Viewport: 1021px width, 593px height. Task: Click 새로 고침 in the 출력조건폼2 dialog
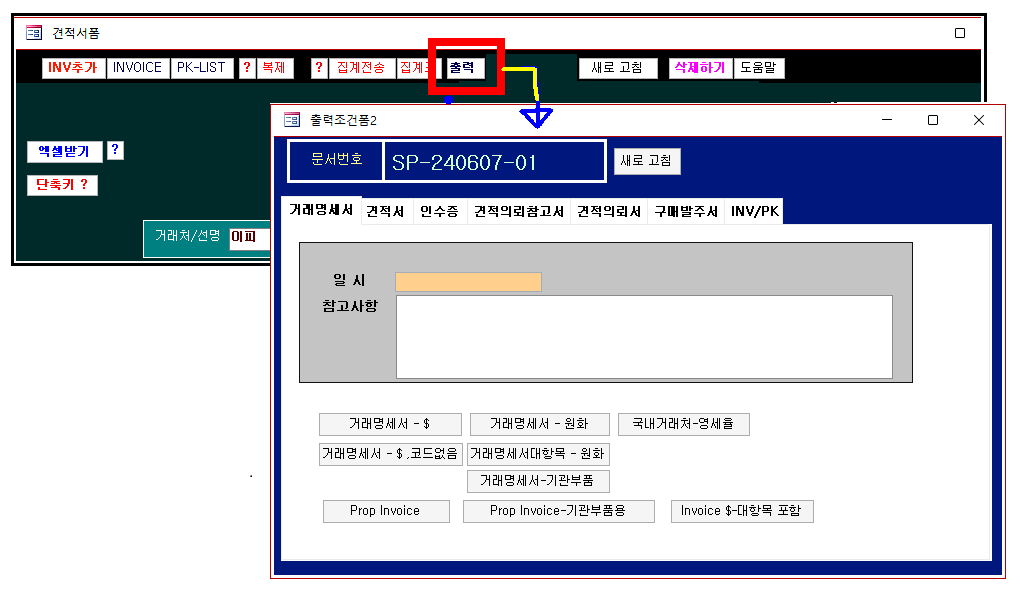[x=646, y=161]
